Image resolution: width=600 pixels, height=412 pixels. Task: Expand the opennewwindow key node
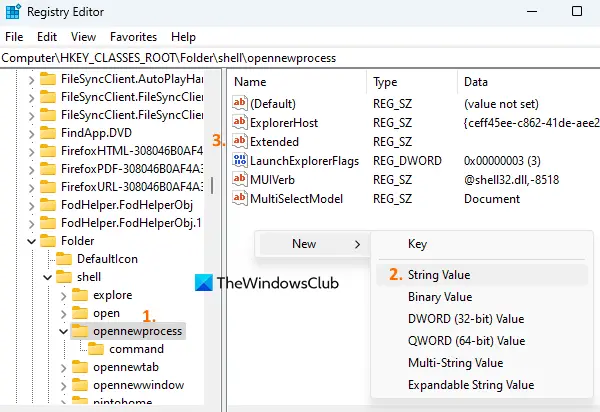coord(64,386)
